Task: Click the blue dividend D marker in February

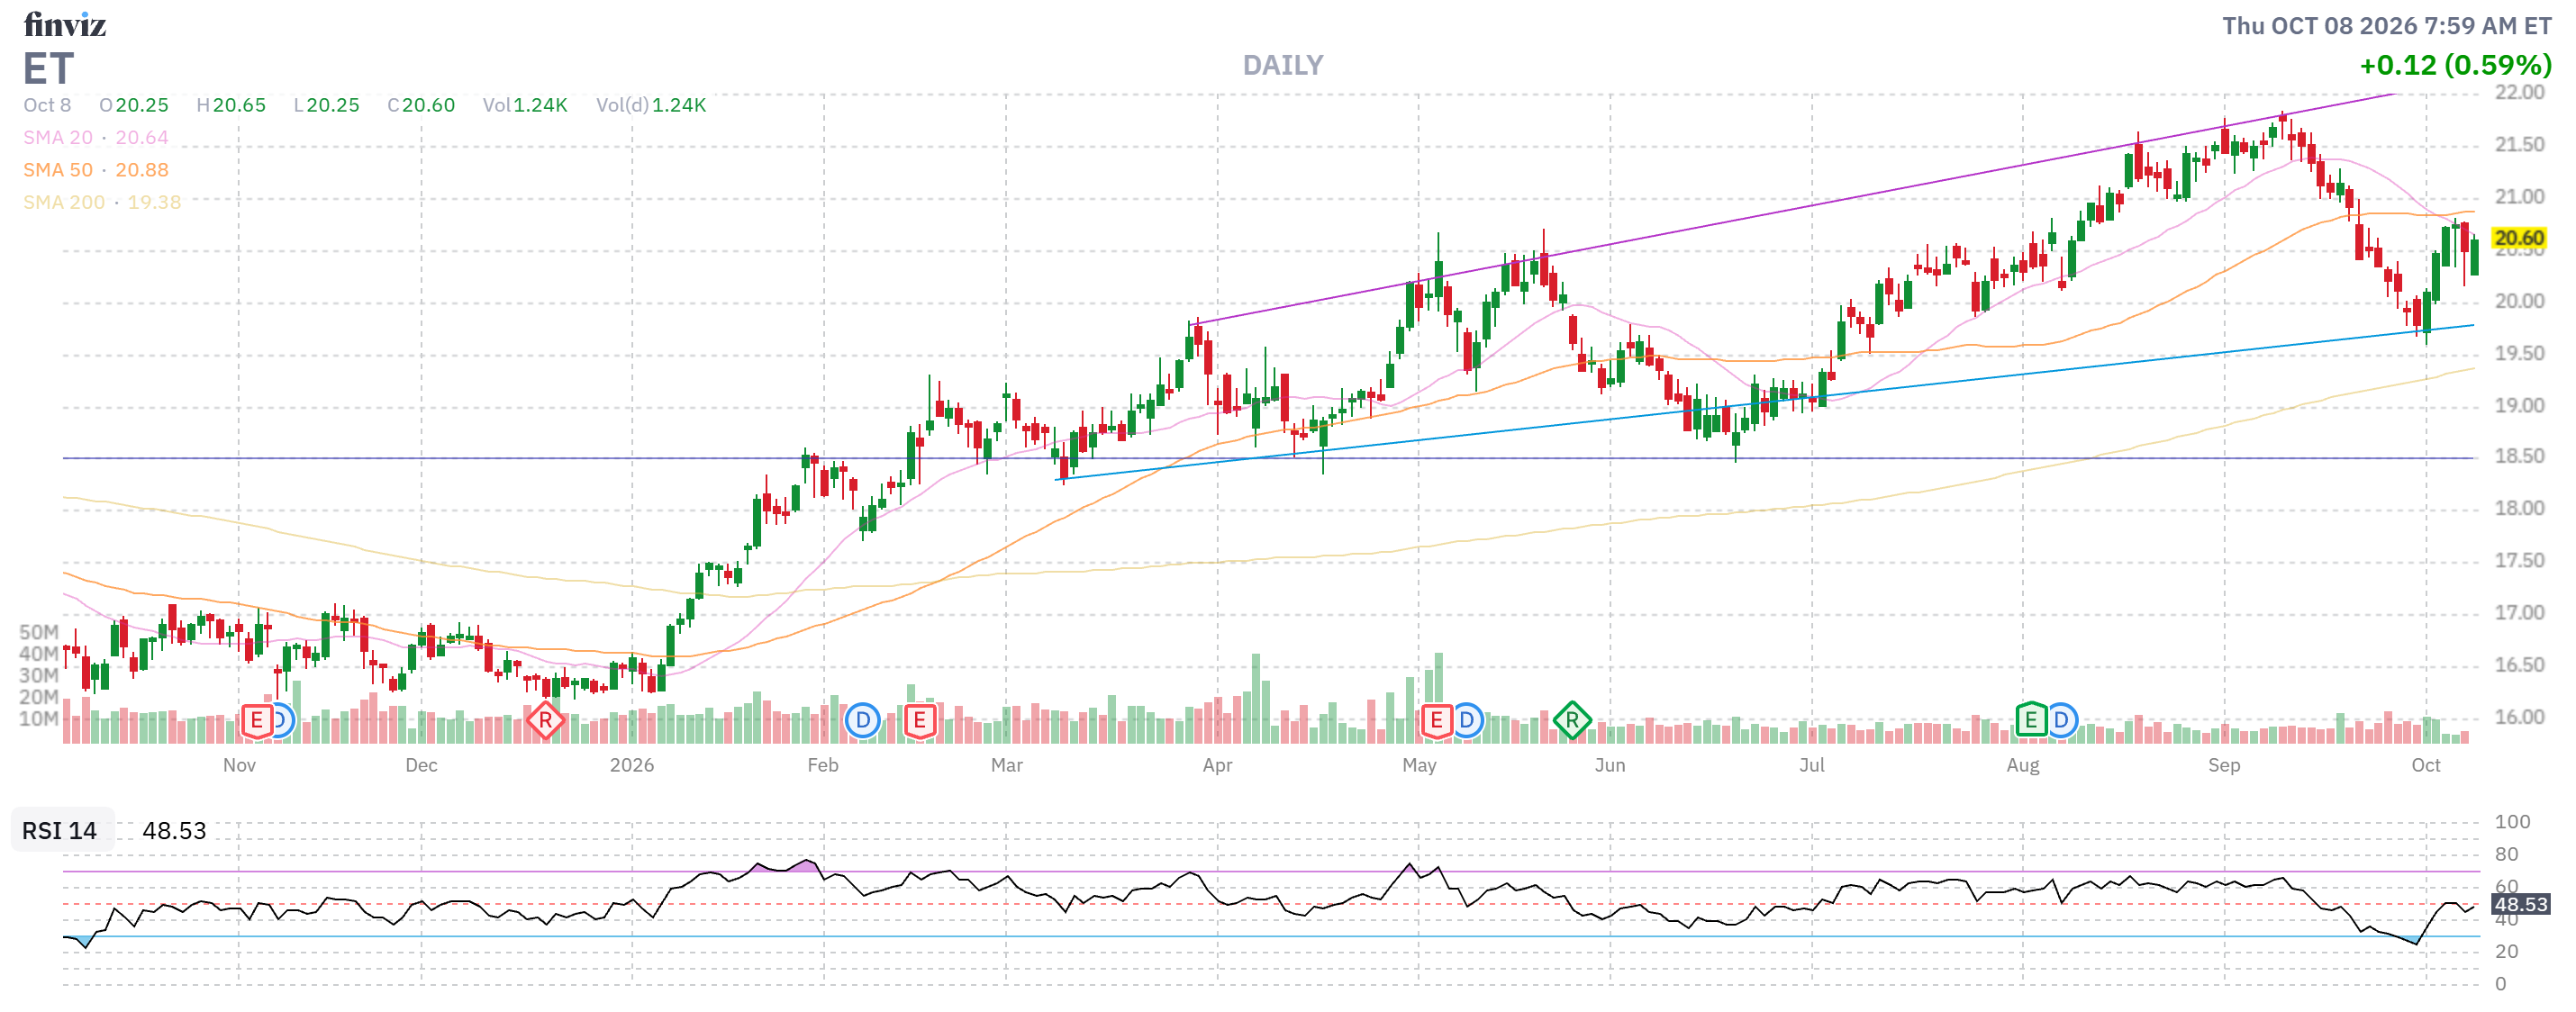Action: 863,720
